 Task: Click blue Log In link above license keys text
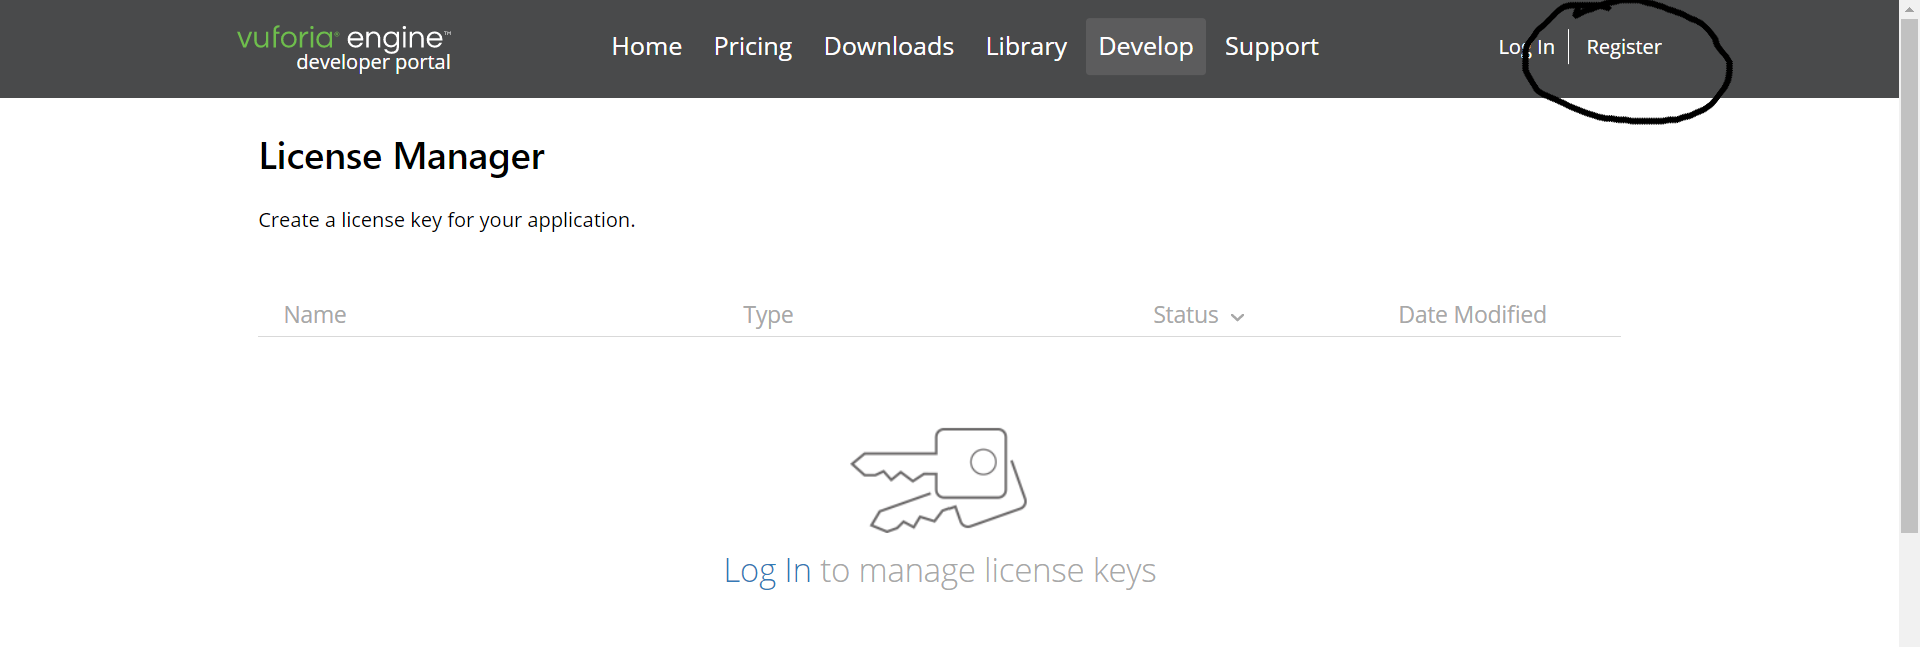pos(767,570)
